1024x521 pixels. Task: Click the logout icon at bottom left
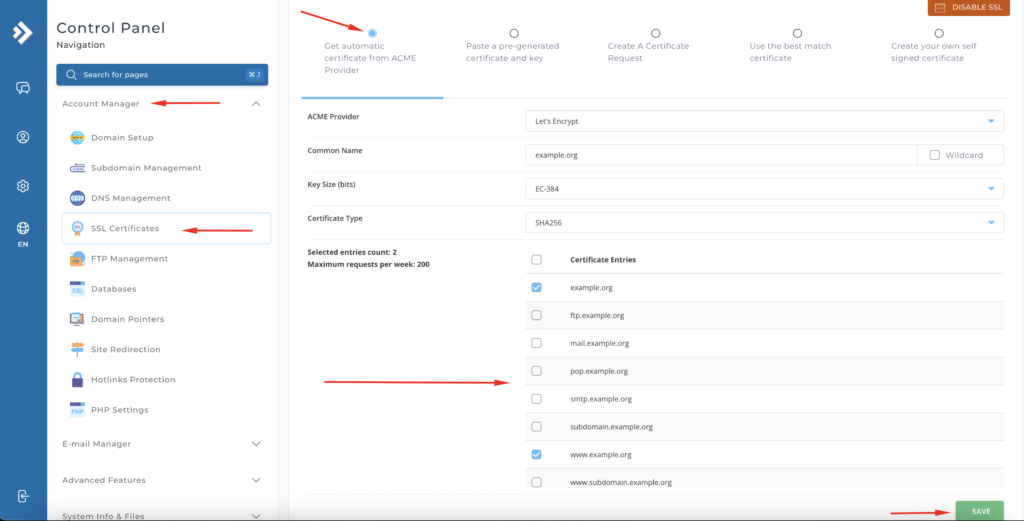(x=23, y=496)
